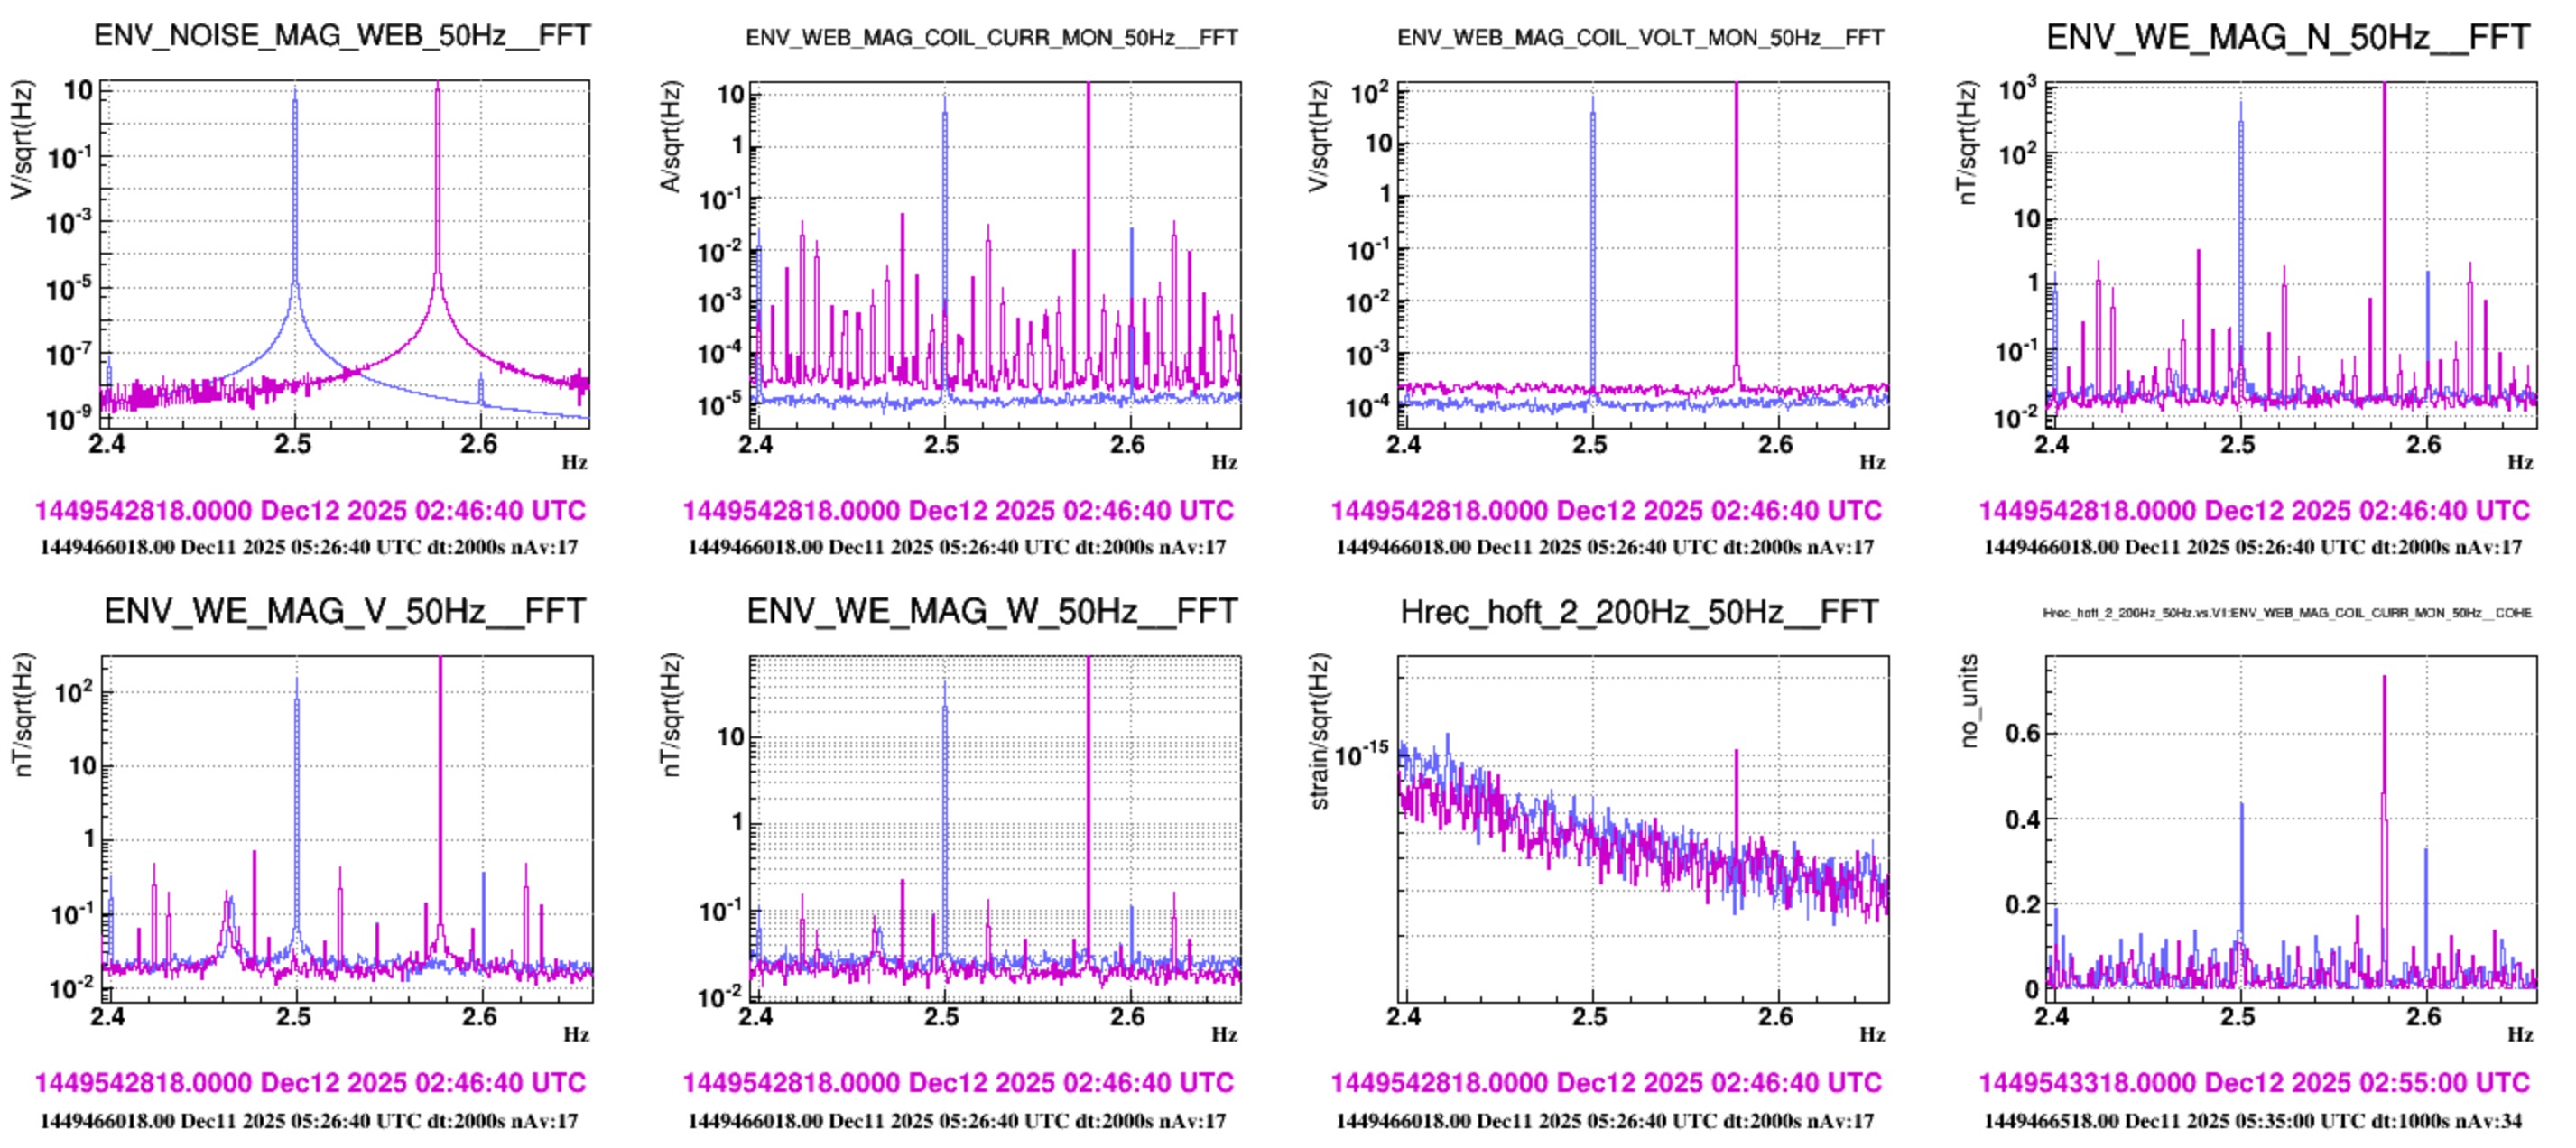Click the ENV_WE_MAG_W_50Hz__FFT plot title

click(x=992, y=611)
